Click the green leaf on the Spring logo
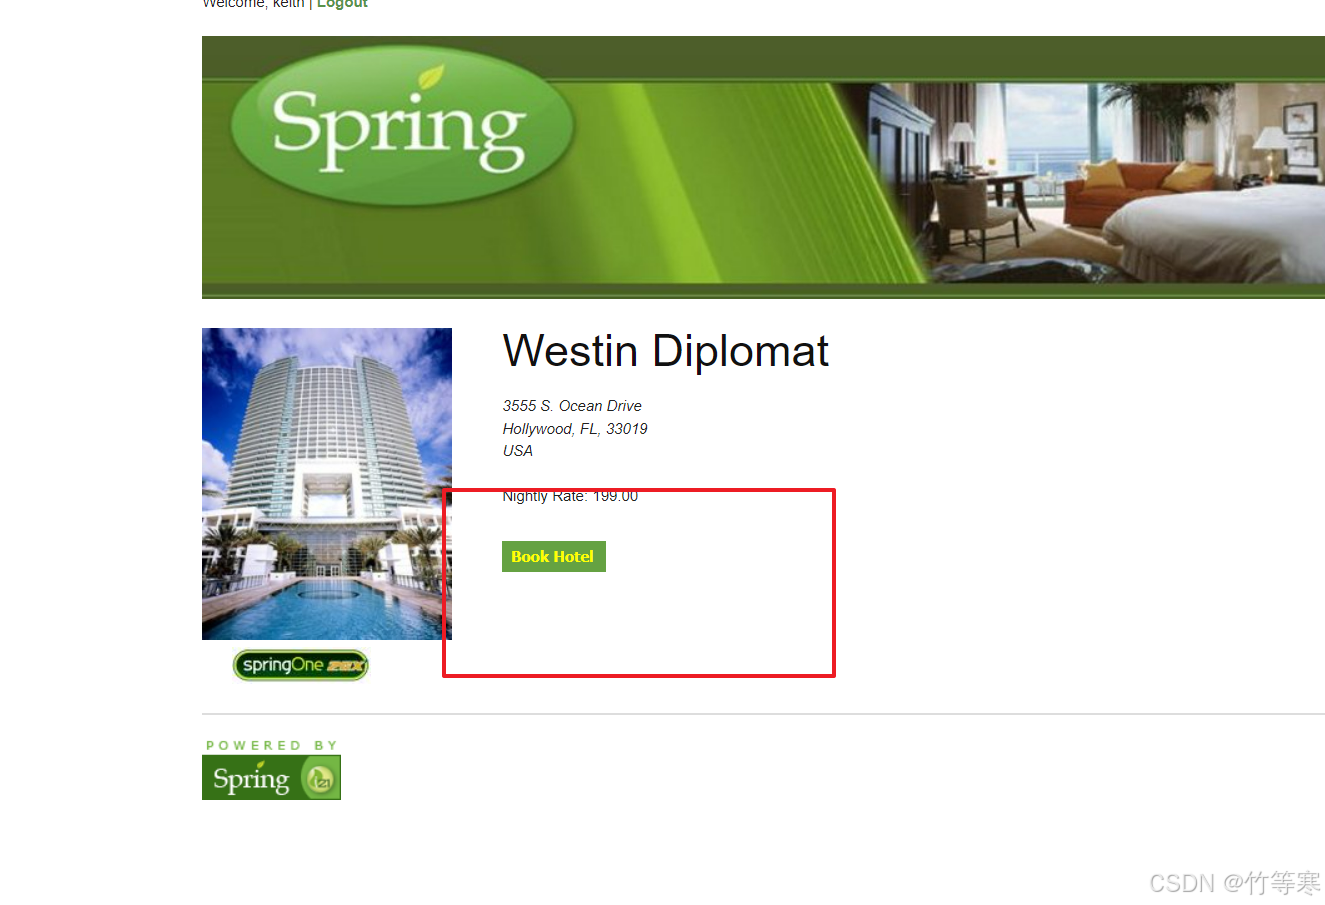 (x=431, y=77)
